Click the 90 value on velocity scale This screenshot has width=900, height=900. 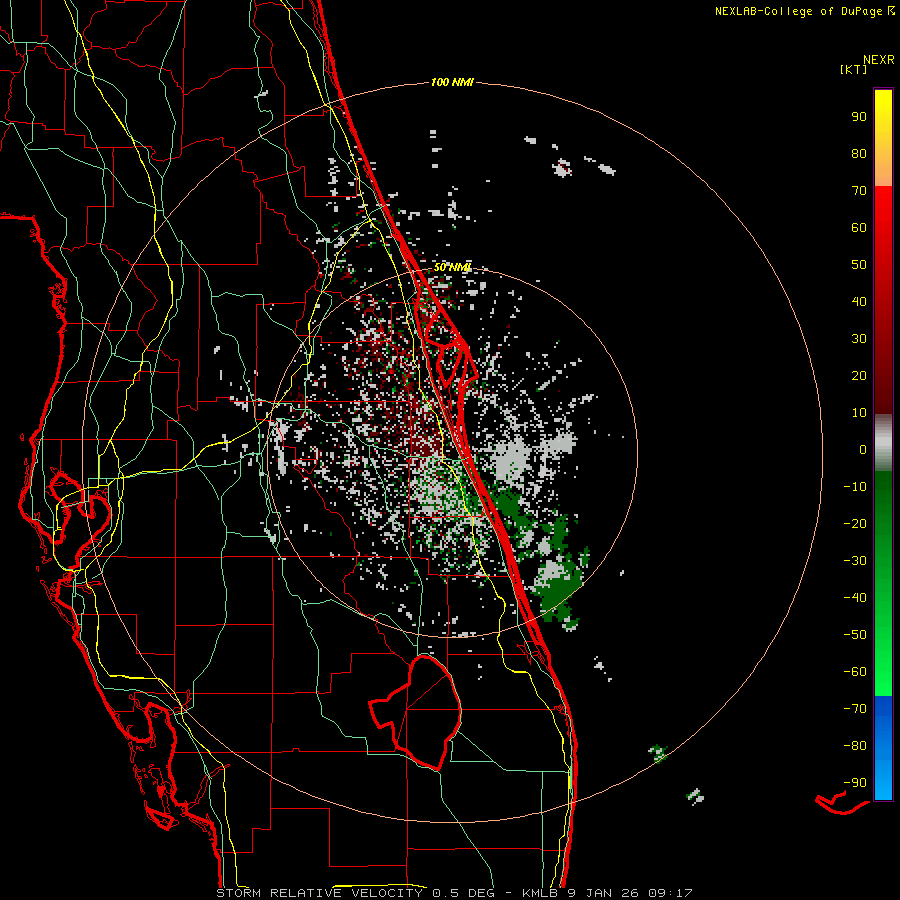click(859, 117)
